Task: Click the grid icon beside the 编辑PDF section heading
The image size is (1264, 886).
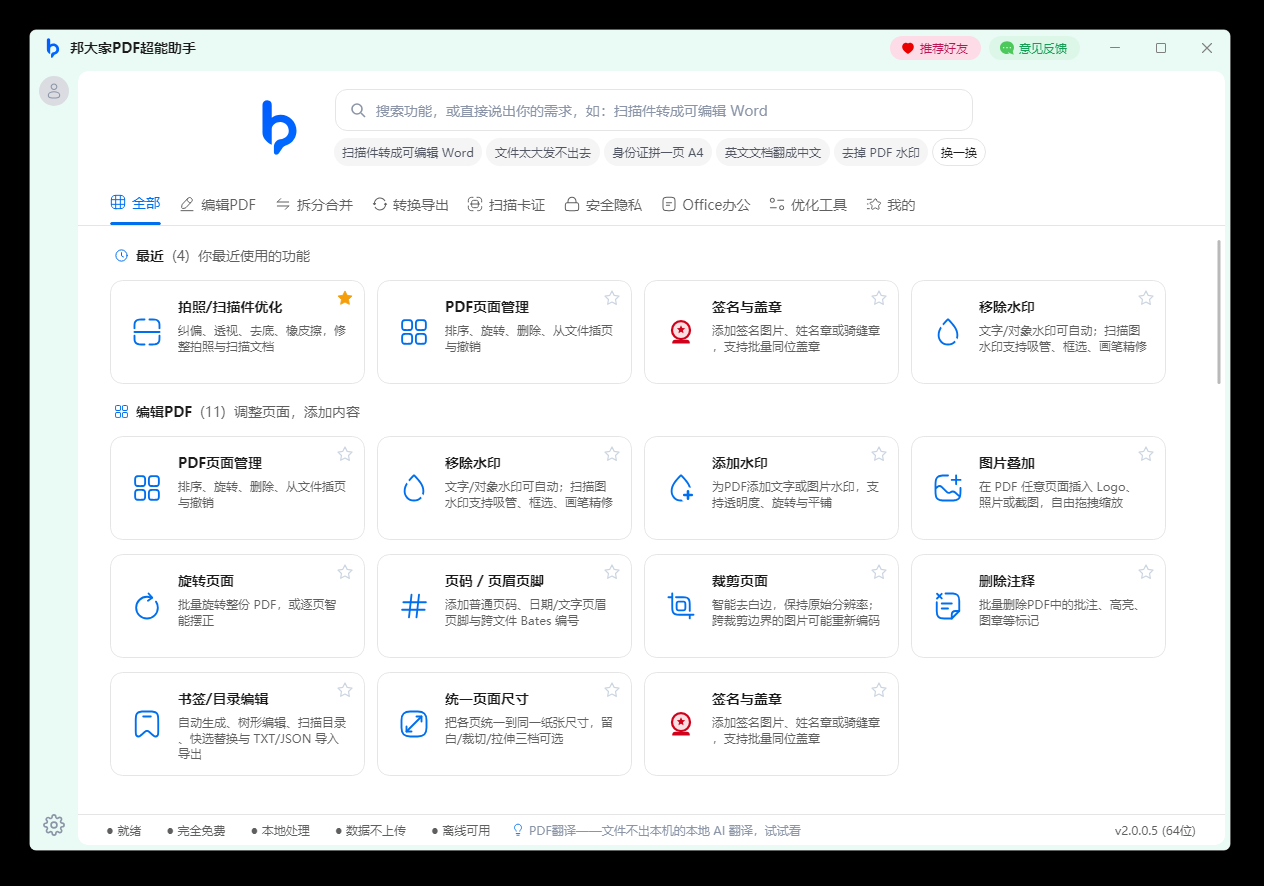Action: 121,412
